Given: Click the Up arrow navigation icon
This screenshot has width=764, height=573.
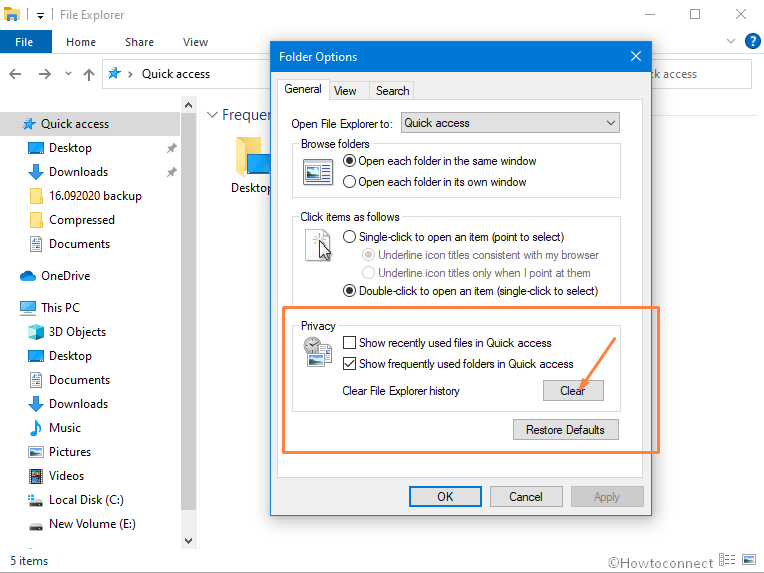Looking at the screenshot, I should 89,74.
